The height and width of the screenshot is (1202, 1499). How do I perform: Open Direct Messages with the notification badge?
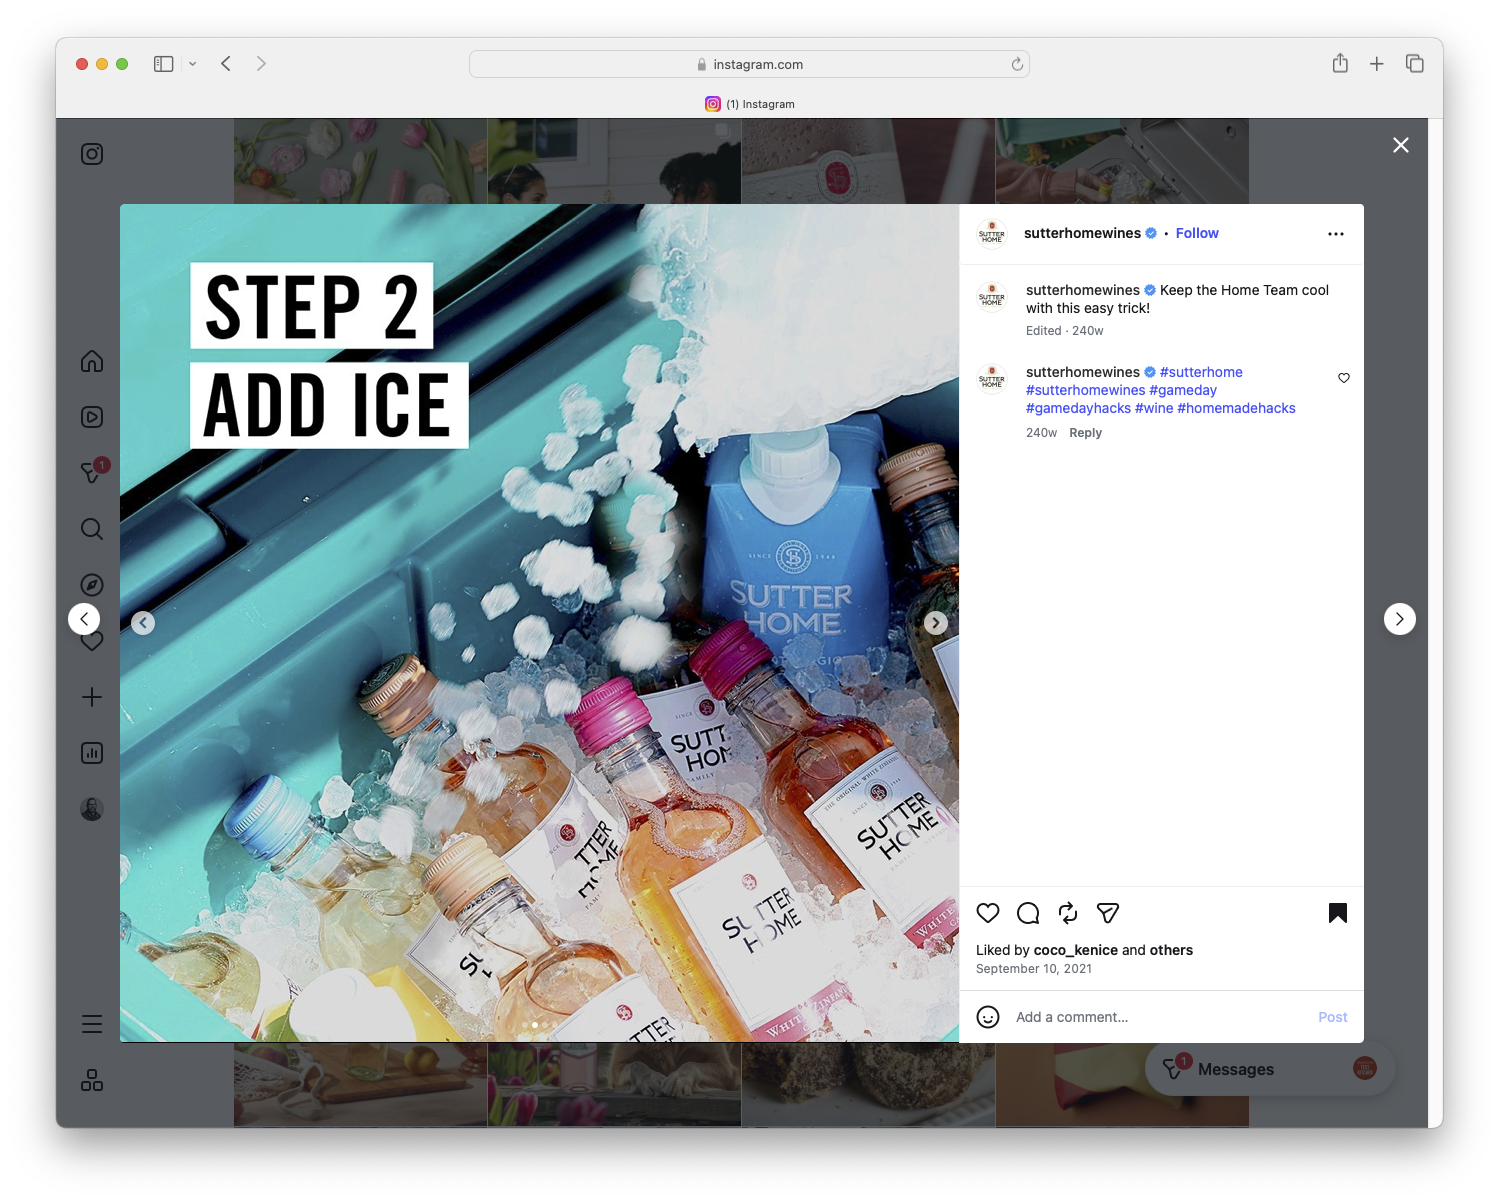(x=91, y=473)
